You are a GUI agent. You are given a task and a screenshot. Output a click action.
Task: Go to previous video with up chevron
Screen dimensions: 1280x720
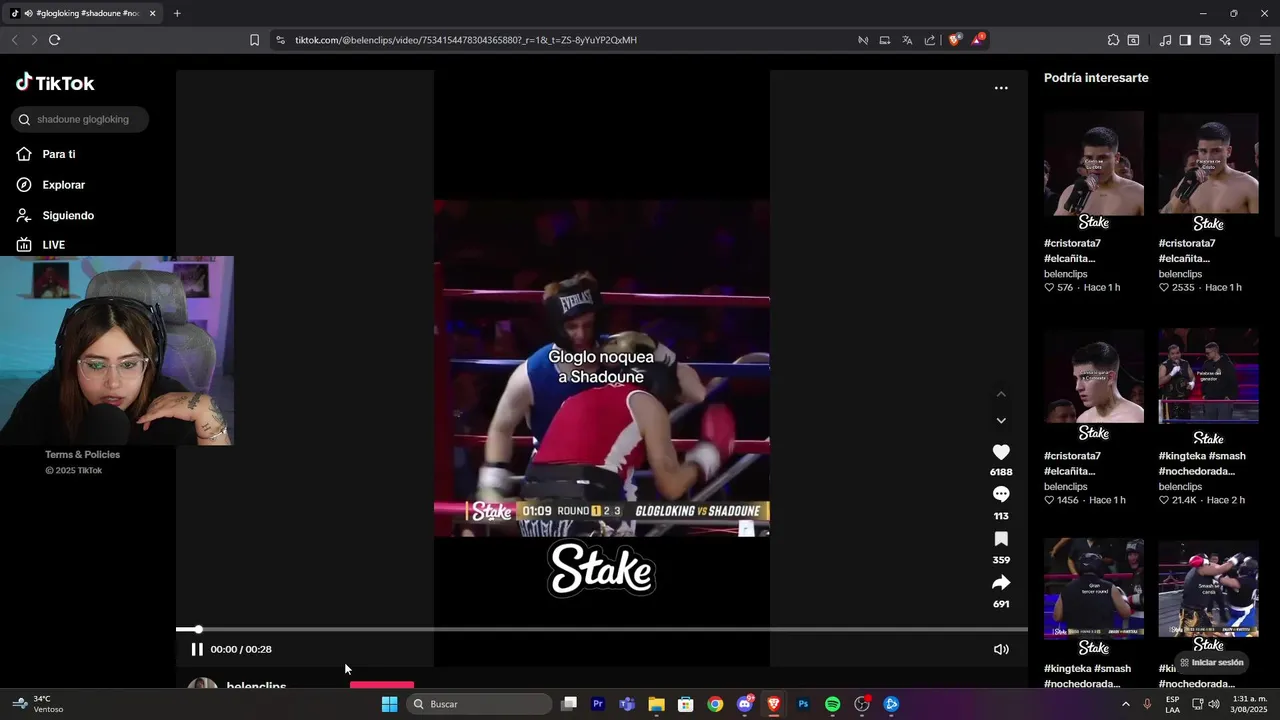pos(1001,394)
